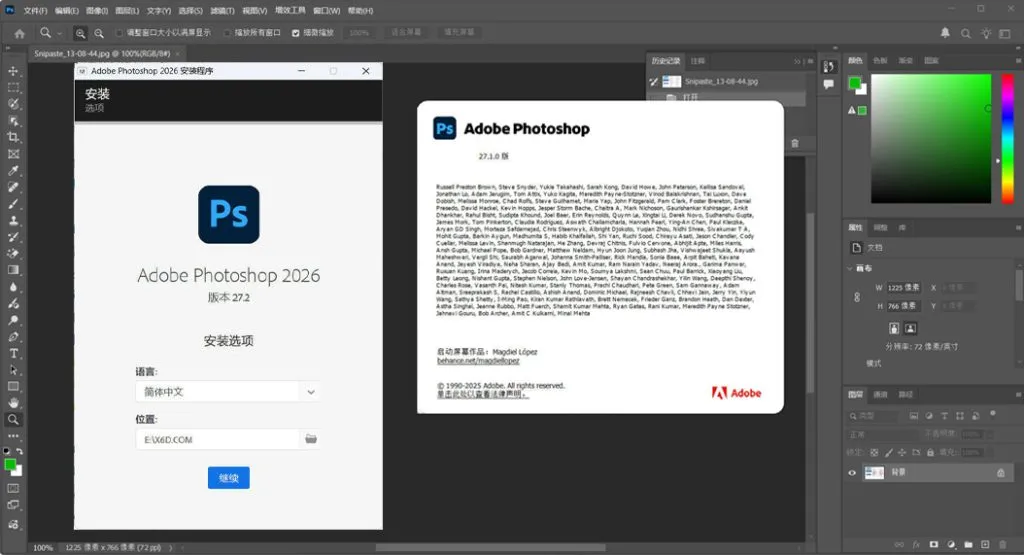Hide the 背景 layer eye icon

[x=852, y=473]
